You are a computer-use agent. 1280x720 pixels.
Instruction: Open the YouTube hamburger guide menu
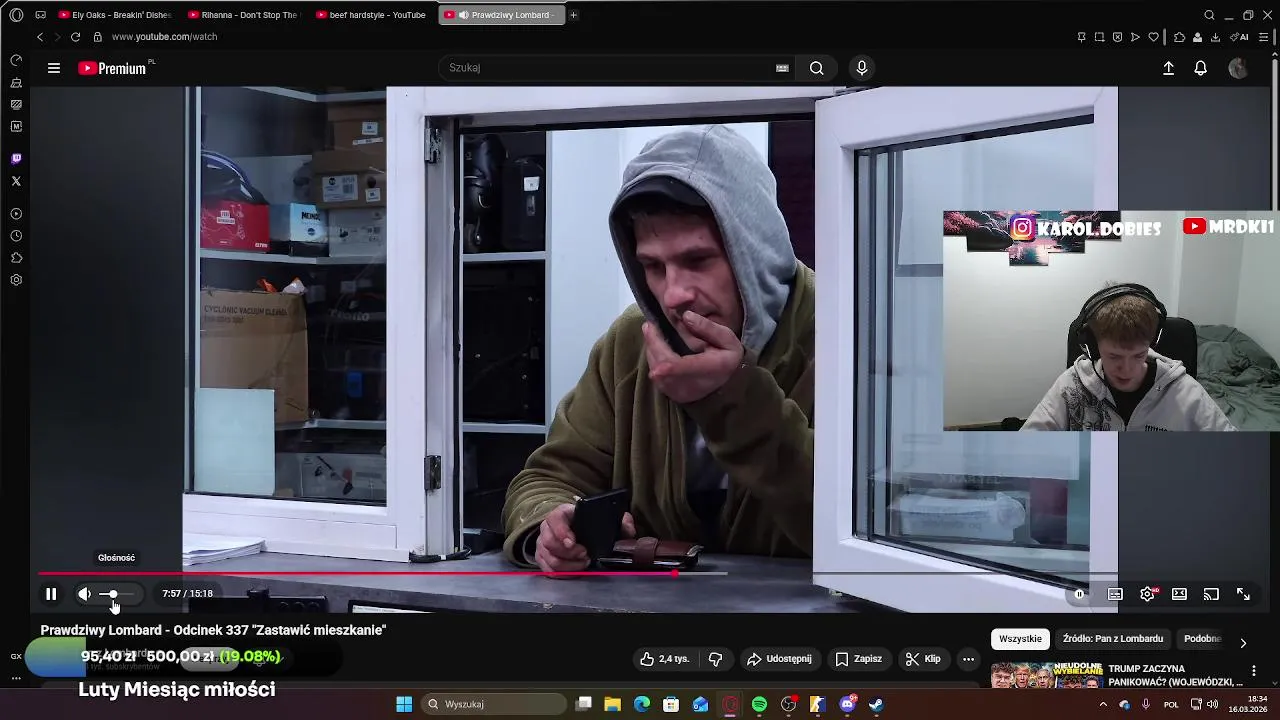[x=54, y=68]
